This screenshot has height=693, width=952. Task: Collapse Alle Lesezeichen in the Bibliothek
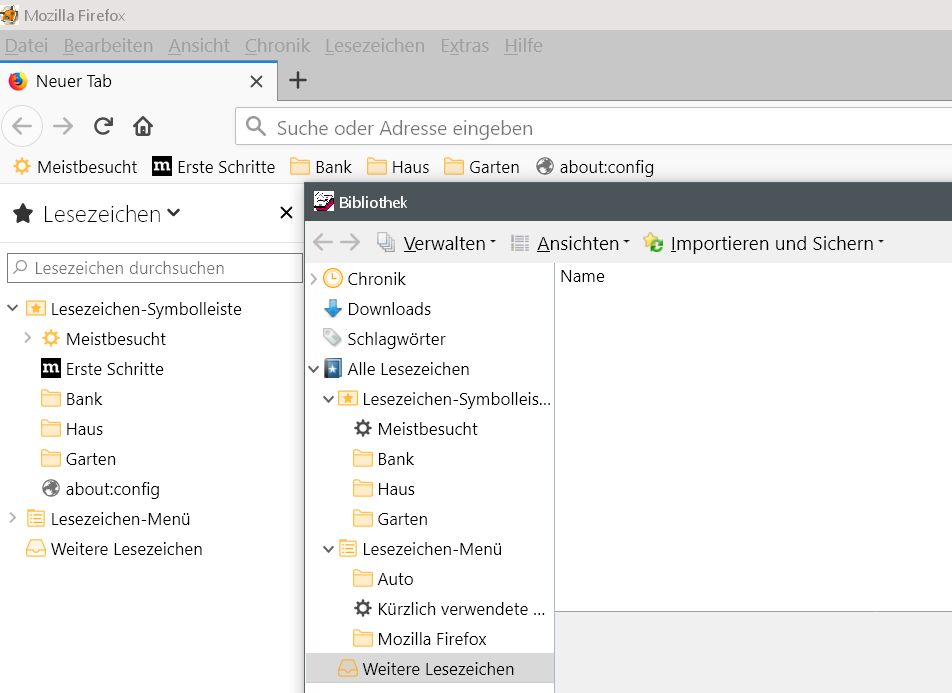tap(314, 368)
